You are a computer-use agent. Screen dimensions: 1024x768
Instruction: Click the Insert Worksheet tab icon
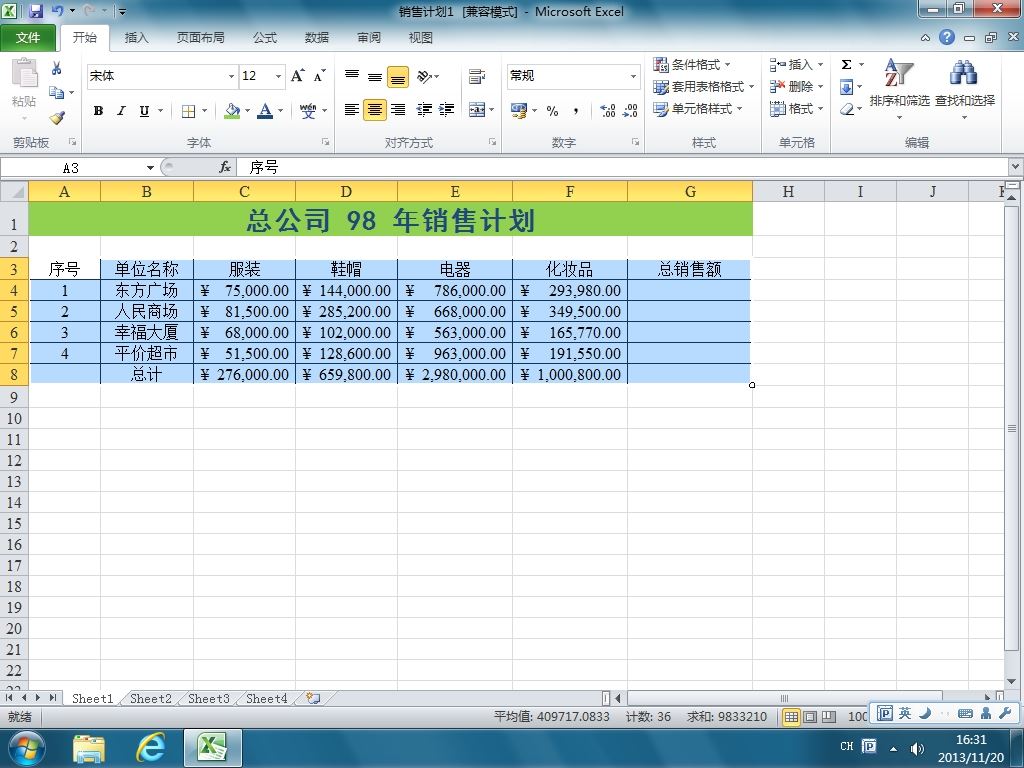click(313, 699)
